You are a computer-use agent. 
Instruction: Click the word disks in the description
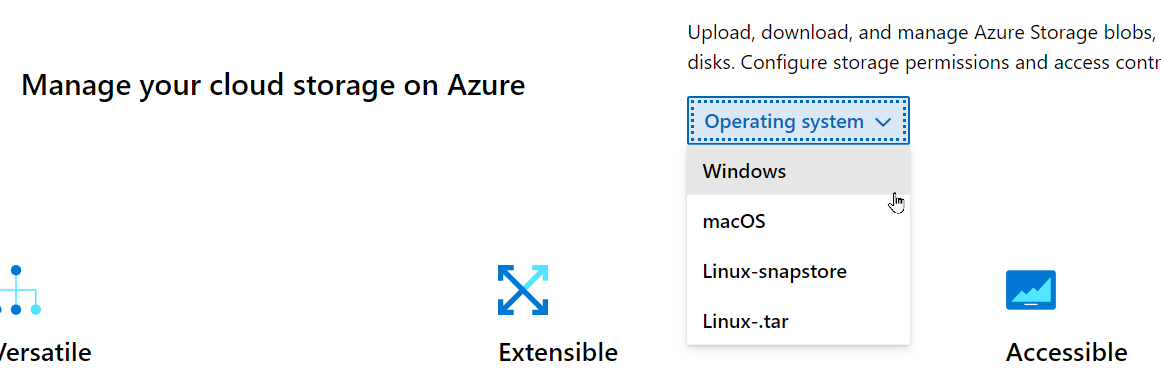pyautogui.click(x=709, y=62)
